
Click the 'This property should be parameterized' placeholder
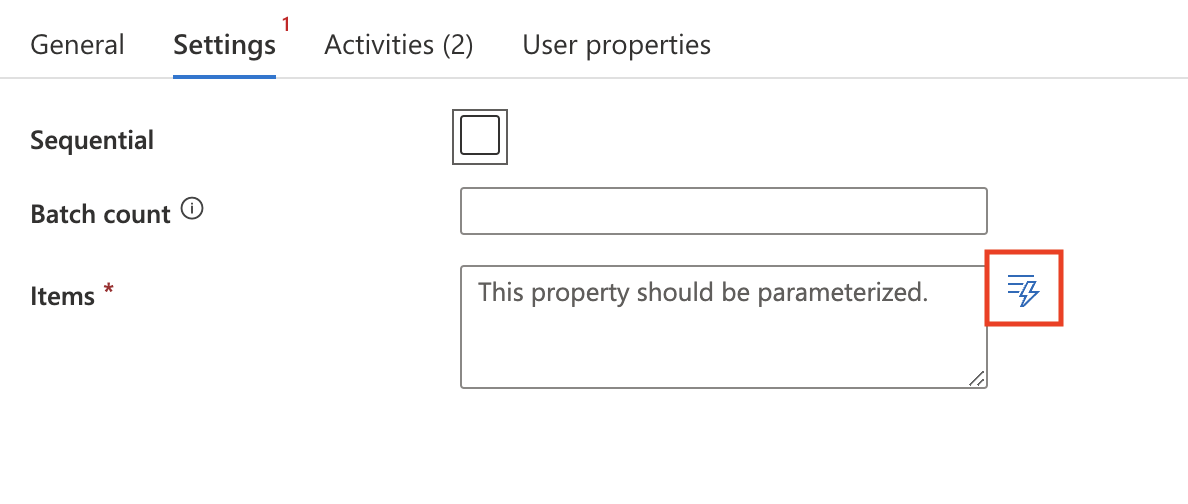(704, 293)
